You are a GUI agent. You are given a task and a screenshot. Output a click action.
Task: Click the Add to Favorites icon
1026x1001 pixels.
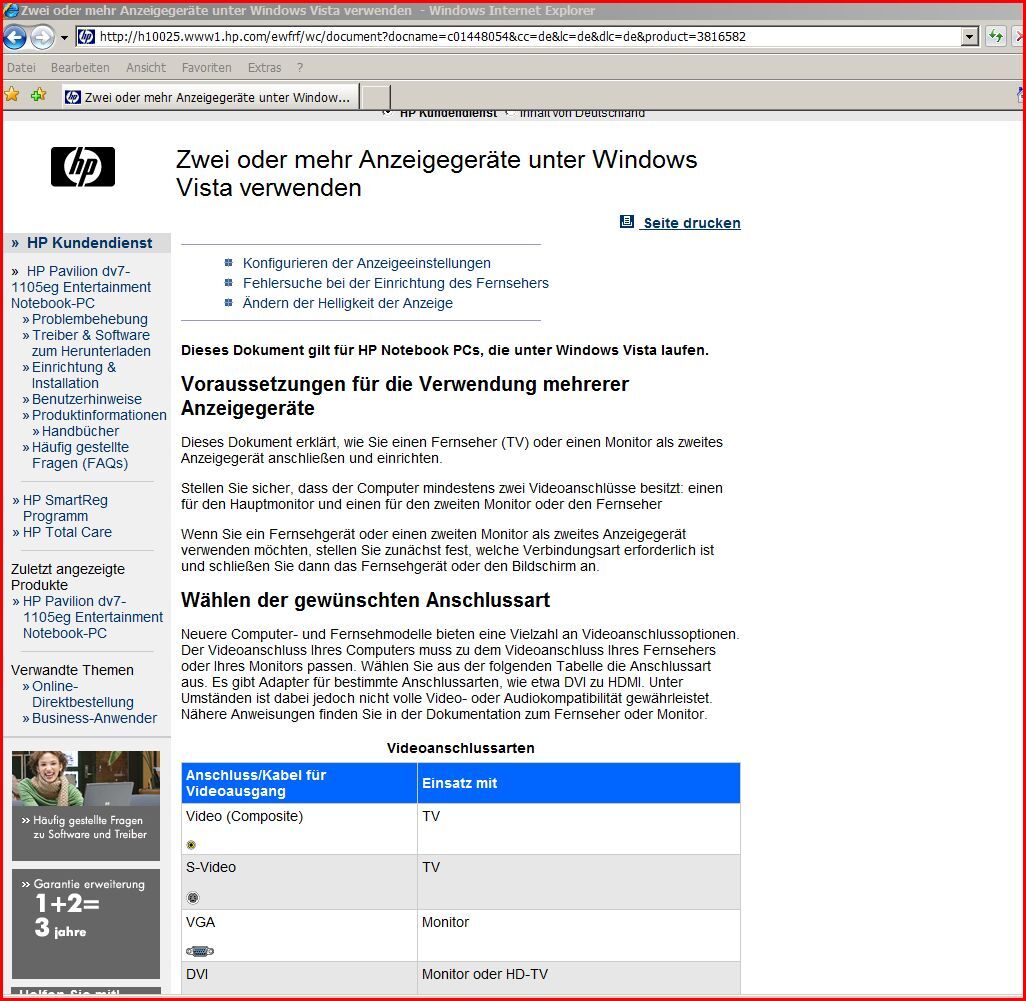[38, 95]
